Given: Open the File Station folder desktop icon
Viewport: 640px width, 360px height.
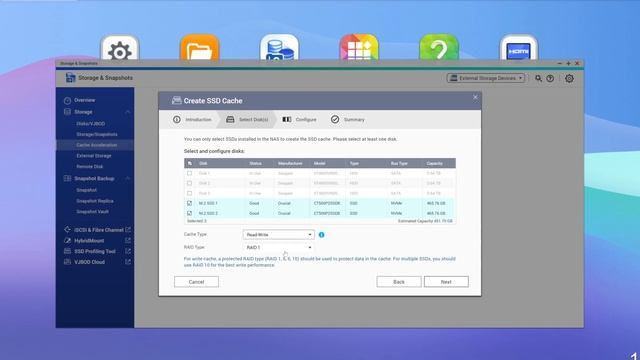Looking at the screenshot, I should (200, 48).
